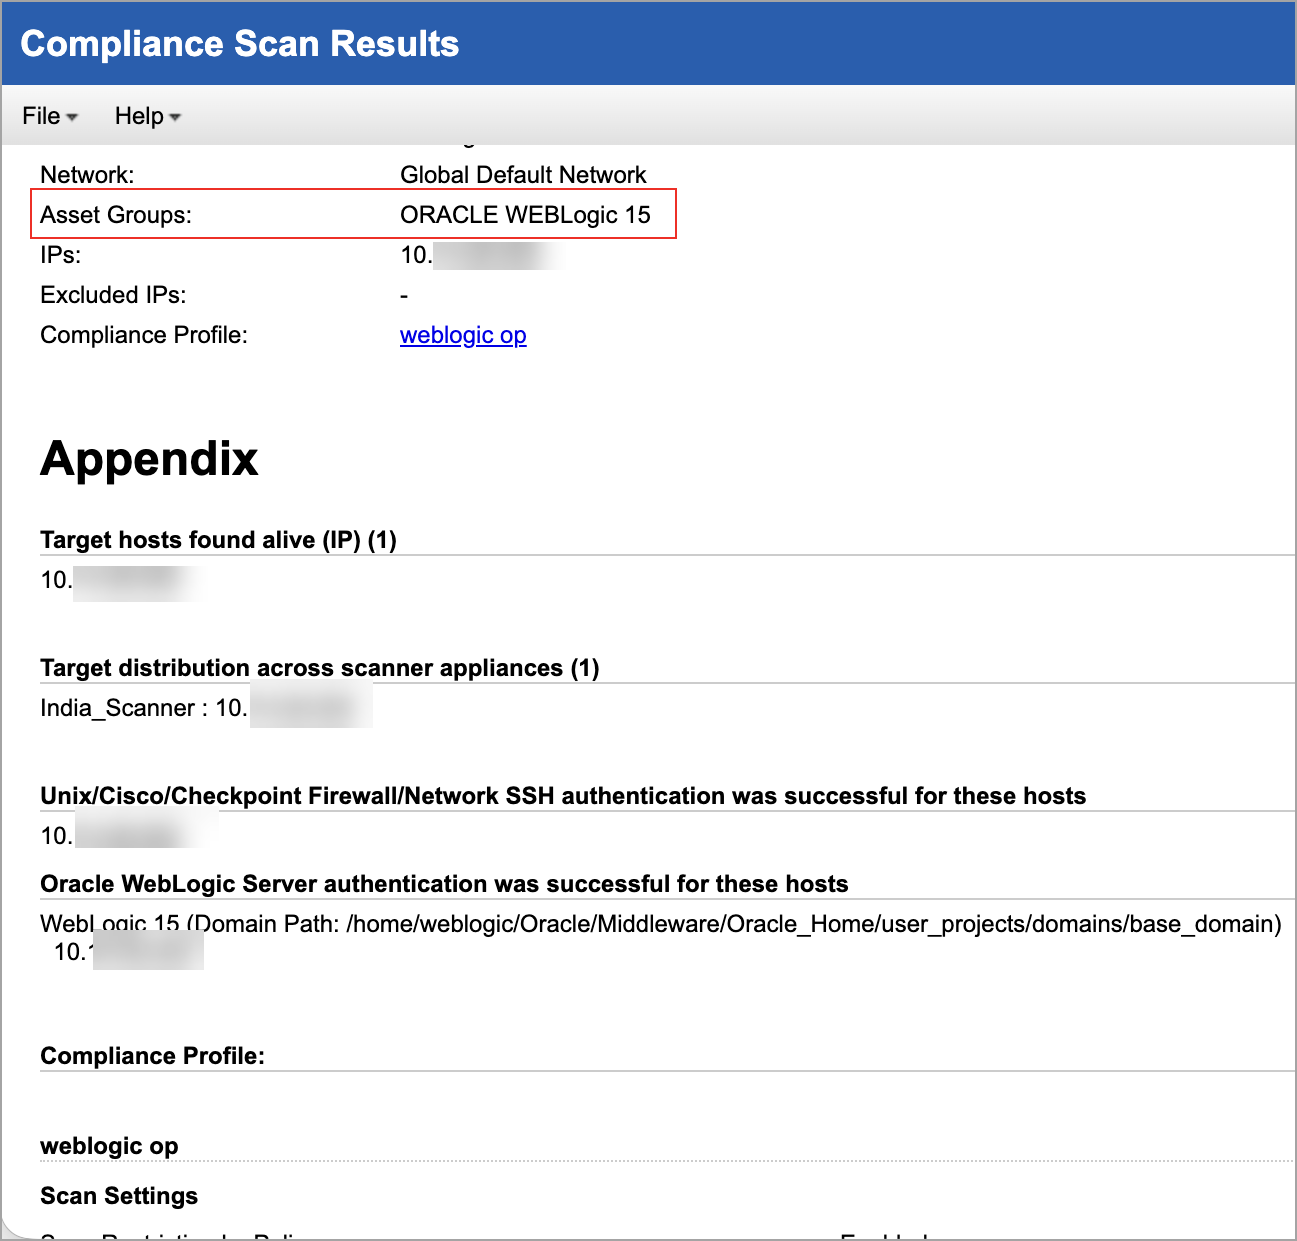Expand the Help menu dropdown arrow

(175, 118)
